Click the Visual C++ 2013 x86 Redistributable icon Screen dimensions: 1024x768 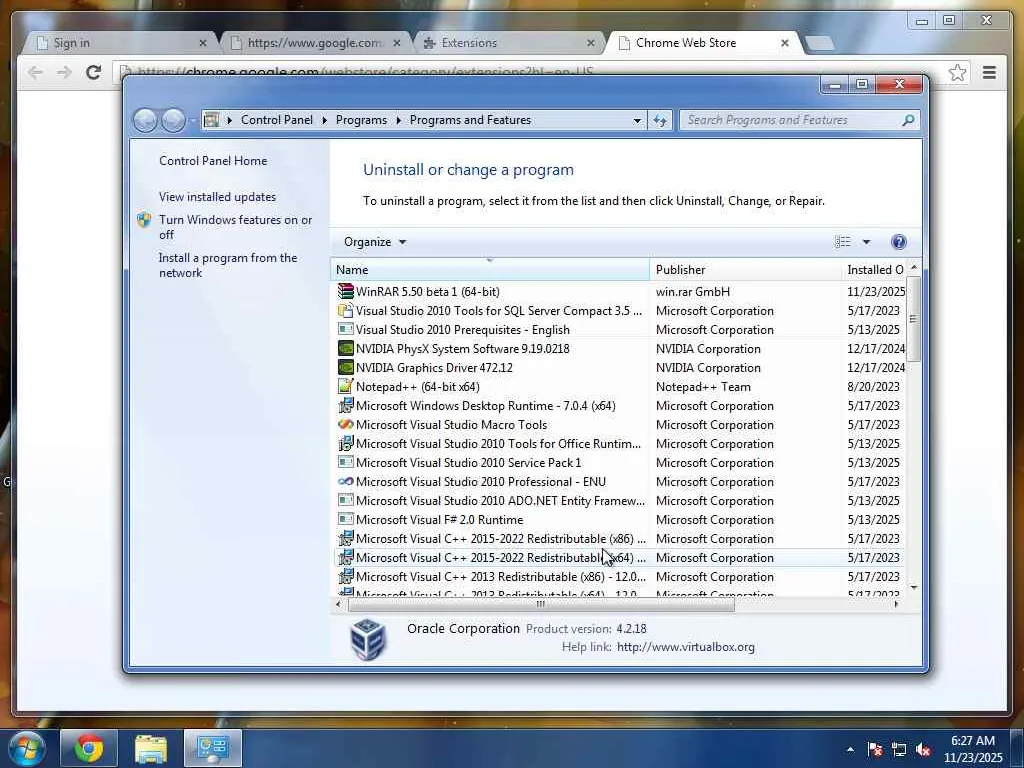(345, 577)
